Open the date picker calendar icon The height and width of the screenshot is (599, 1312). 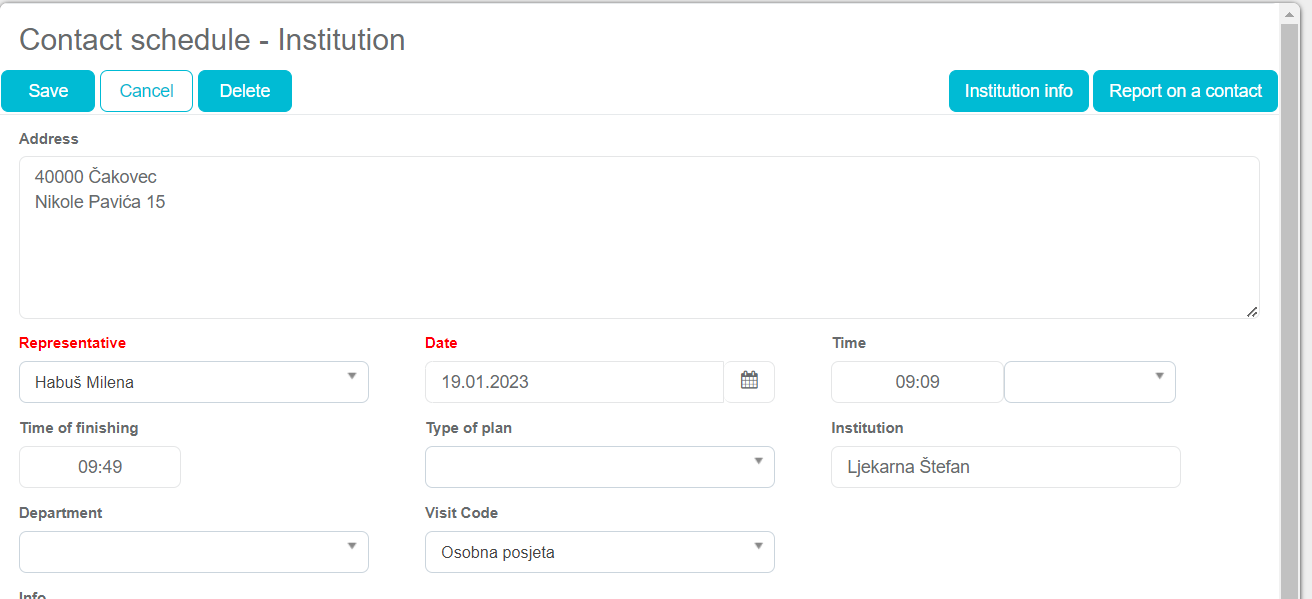click(x=749, y=381)
